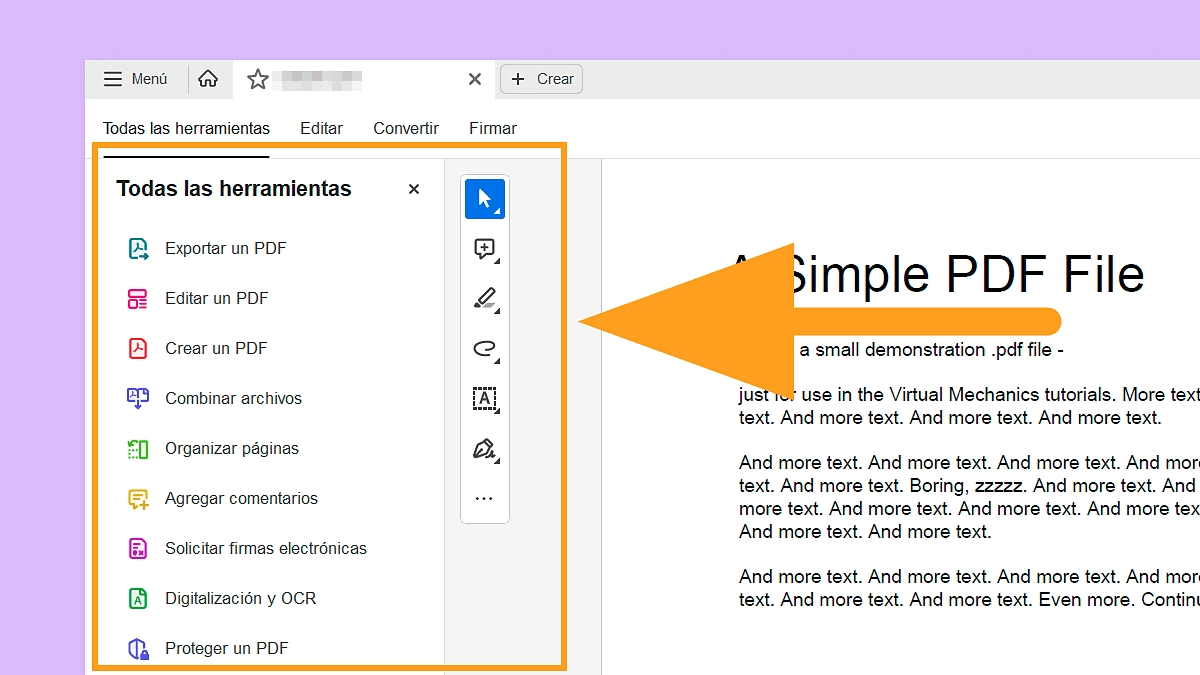Screen dimensions: 1200x675
Task: Select the text selection box tool
Action: 484,398
